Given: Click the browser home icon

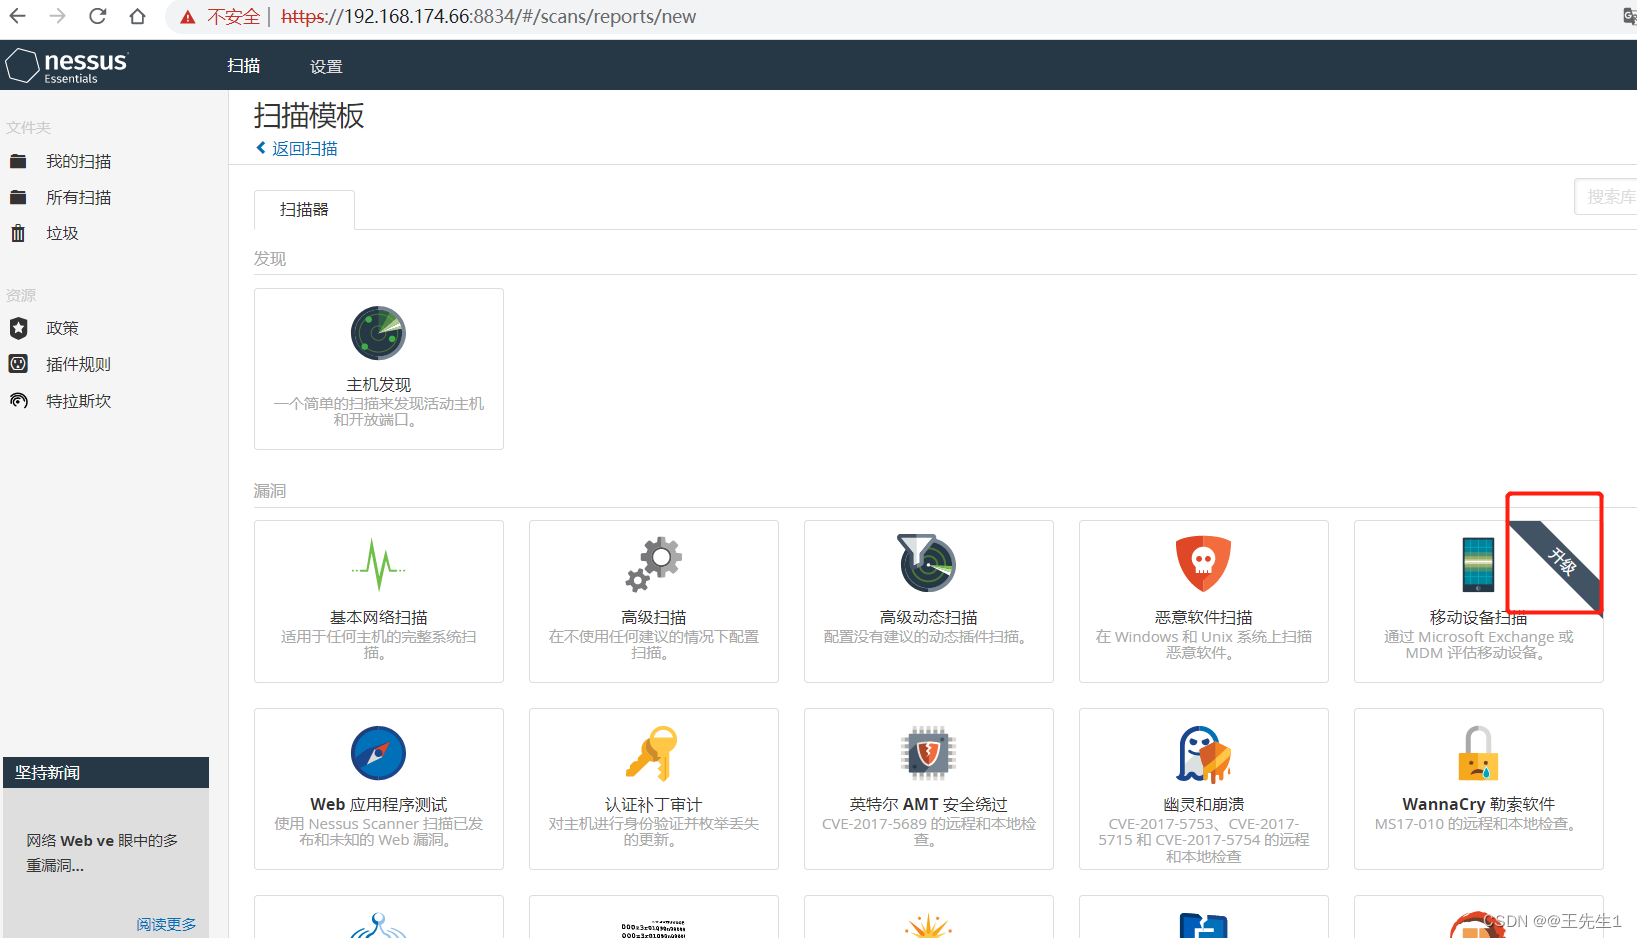Looking at the screenshot, I should click(x=138, y=16).
